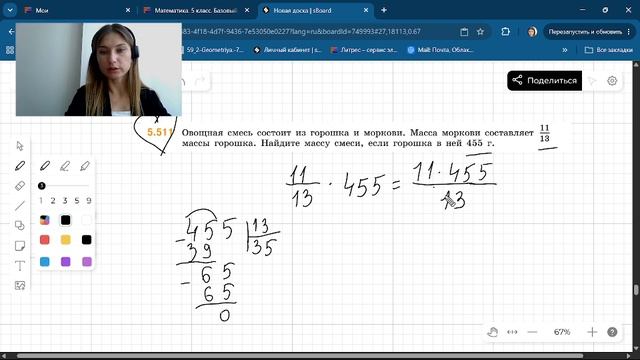Click the browser address bar URL
640x360 pixels.
pyautogui.click(x=302, y=31)
